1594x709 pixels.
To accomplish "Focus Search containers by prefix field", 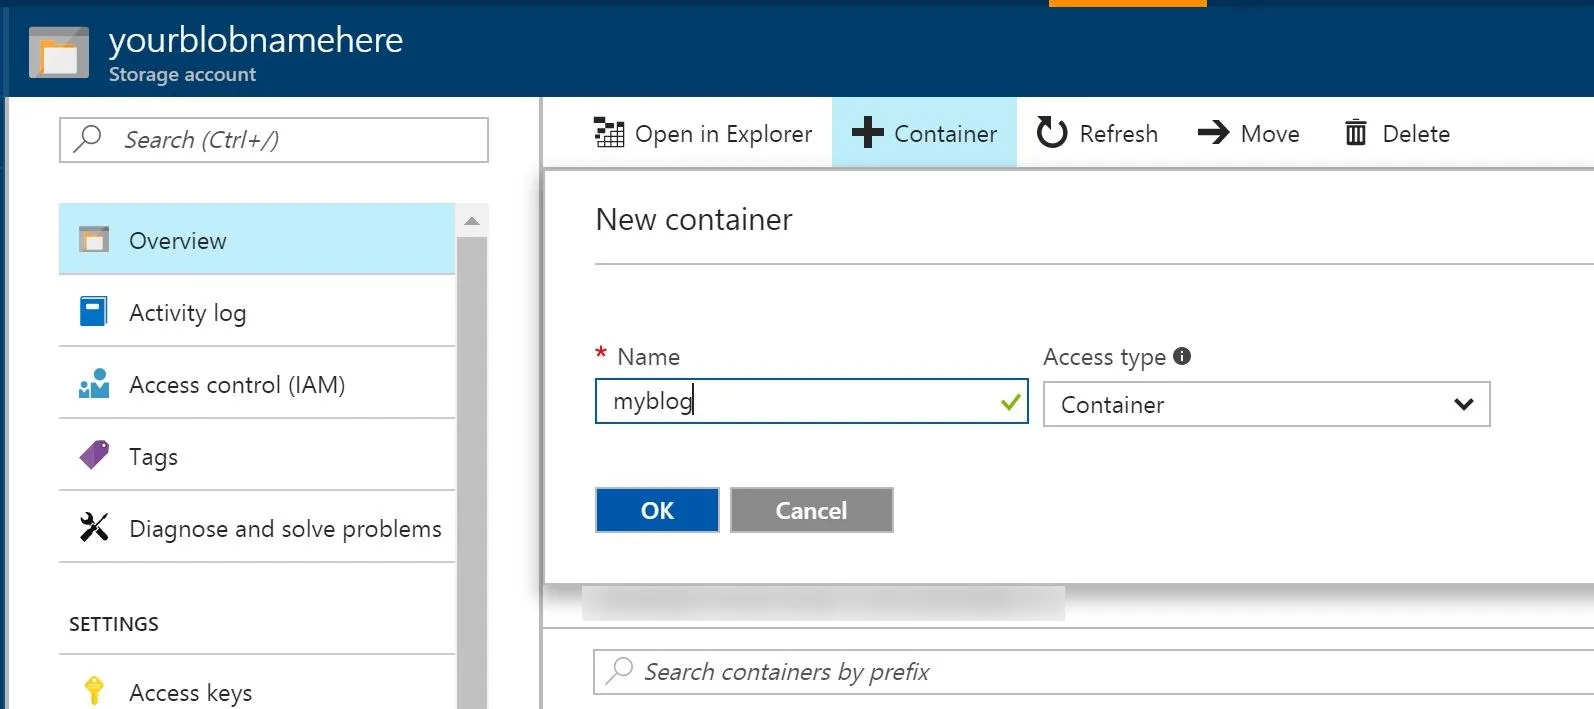I will pos(1093,671).
